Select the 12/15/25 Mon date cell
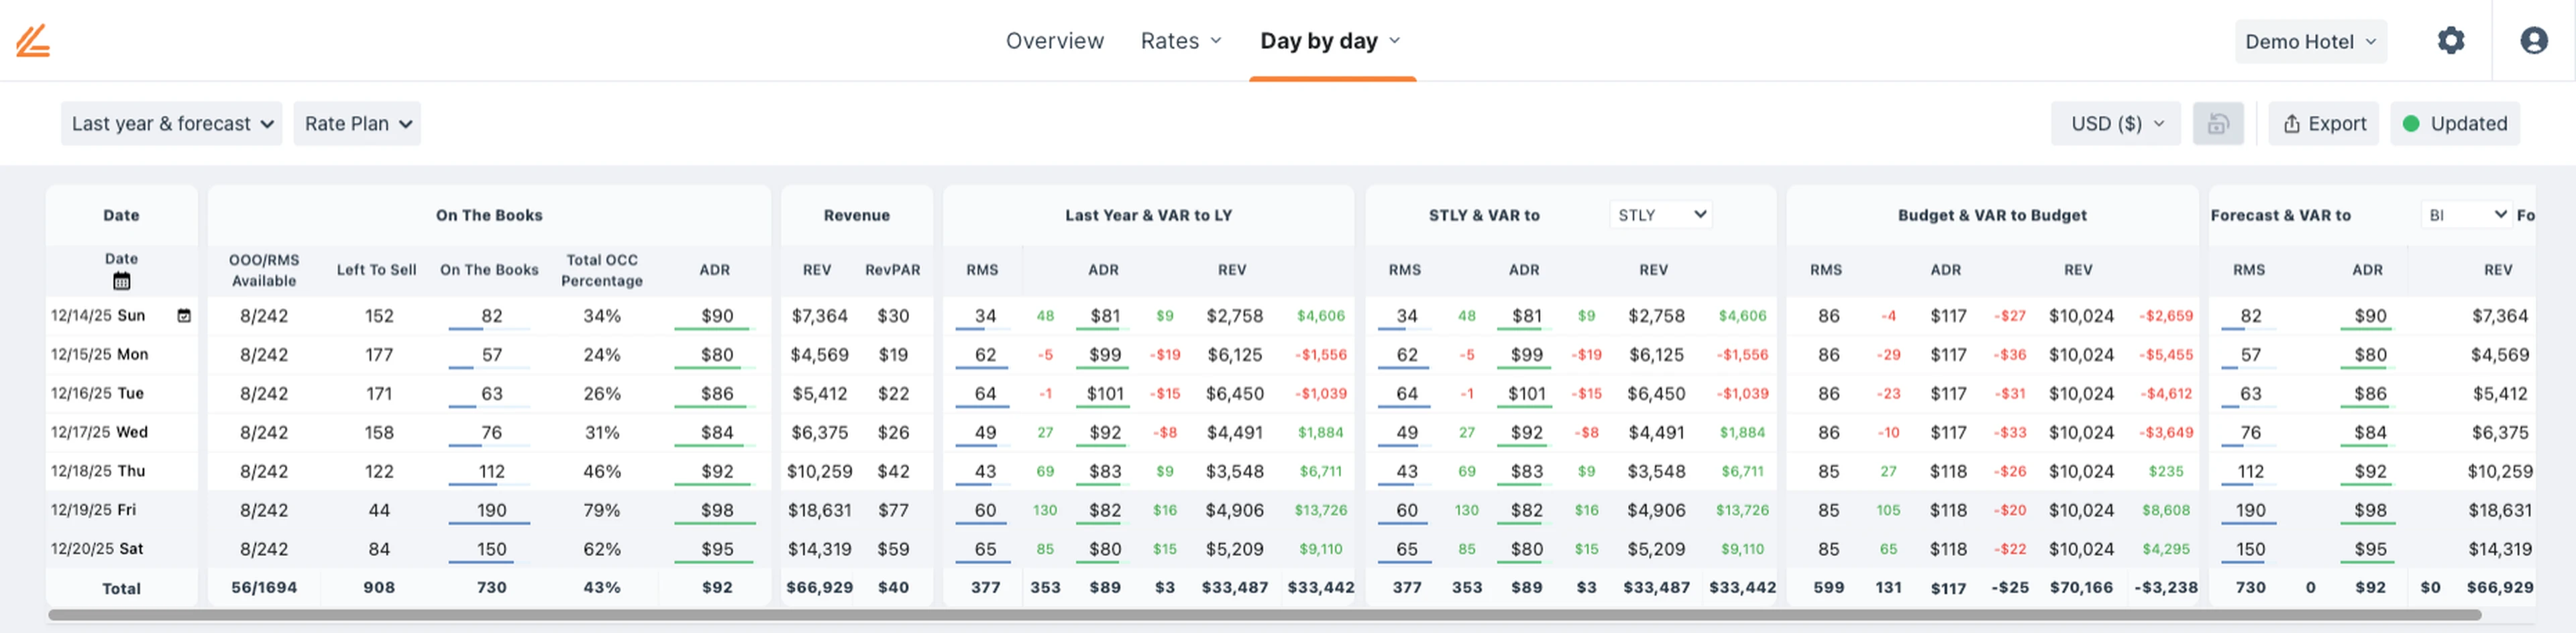Viewport: 2576px width, 633px height. pos(100,355)
